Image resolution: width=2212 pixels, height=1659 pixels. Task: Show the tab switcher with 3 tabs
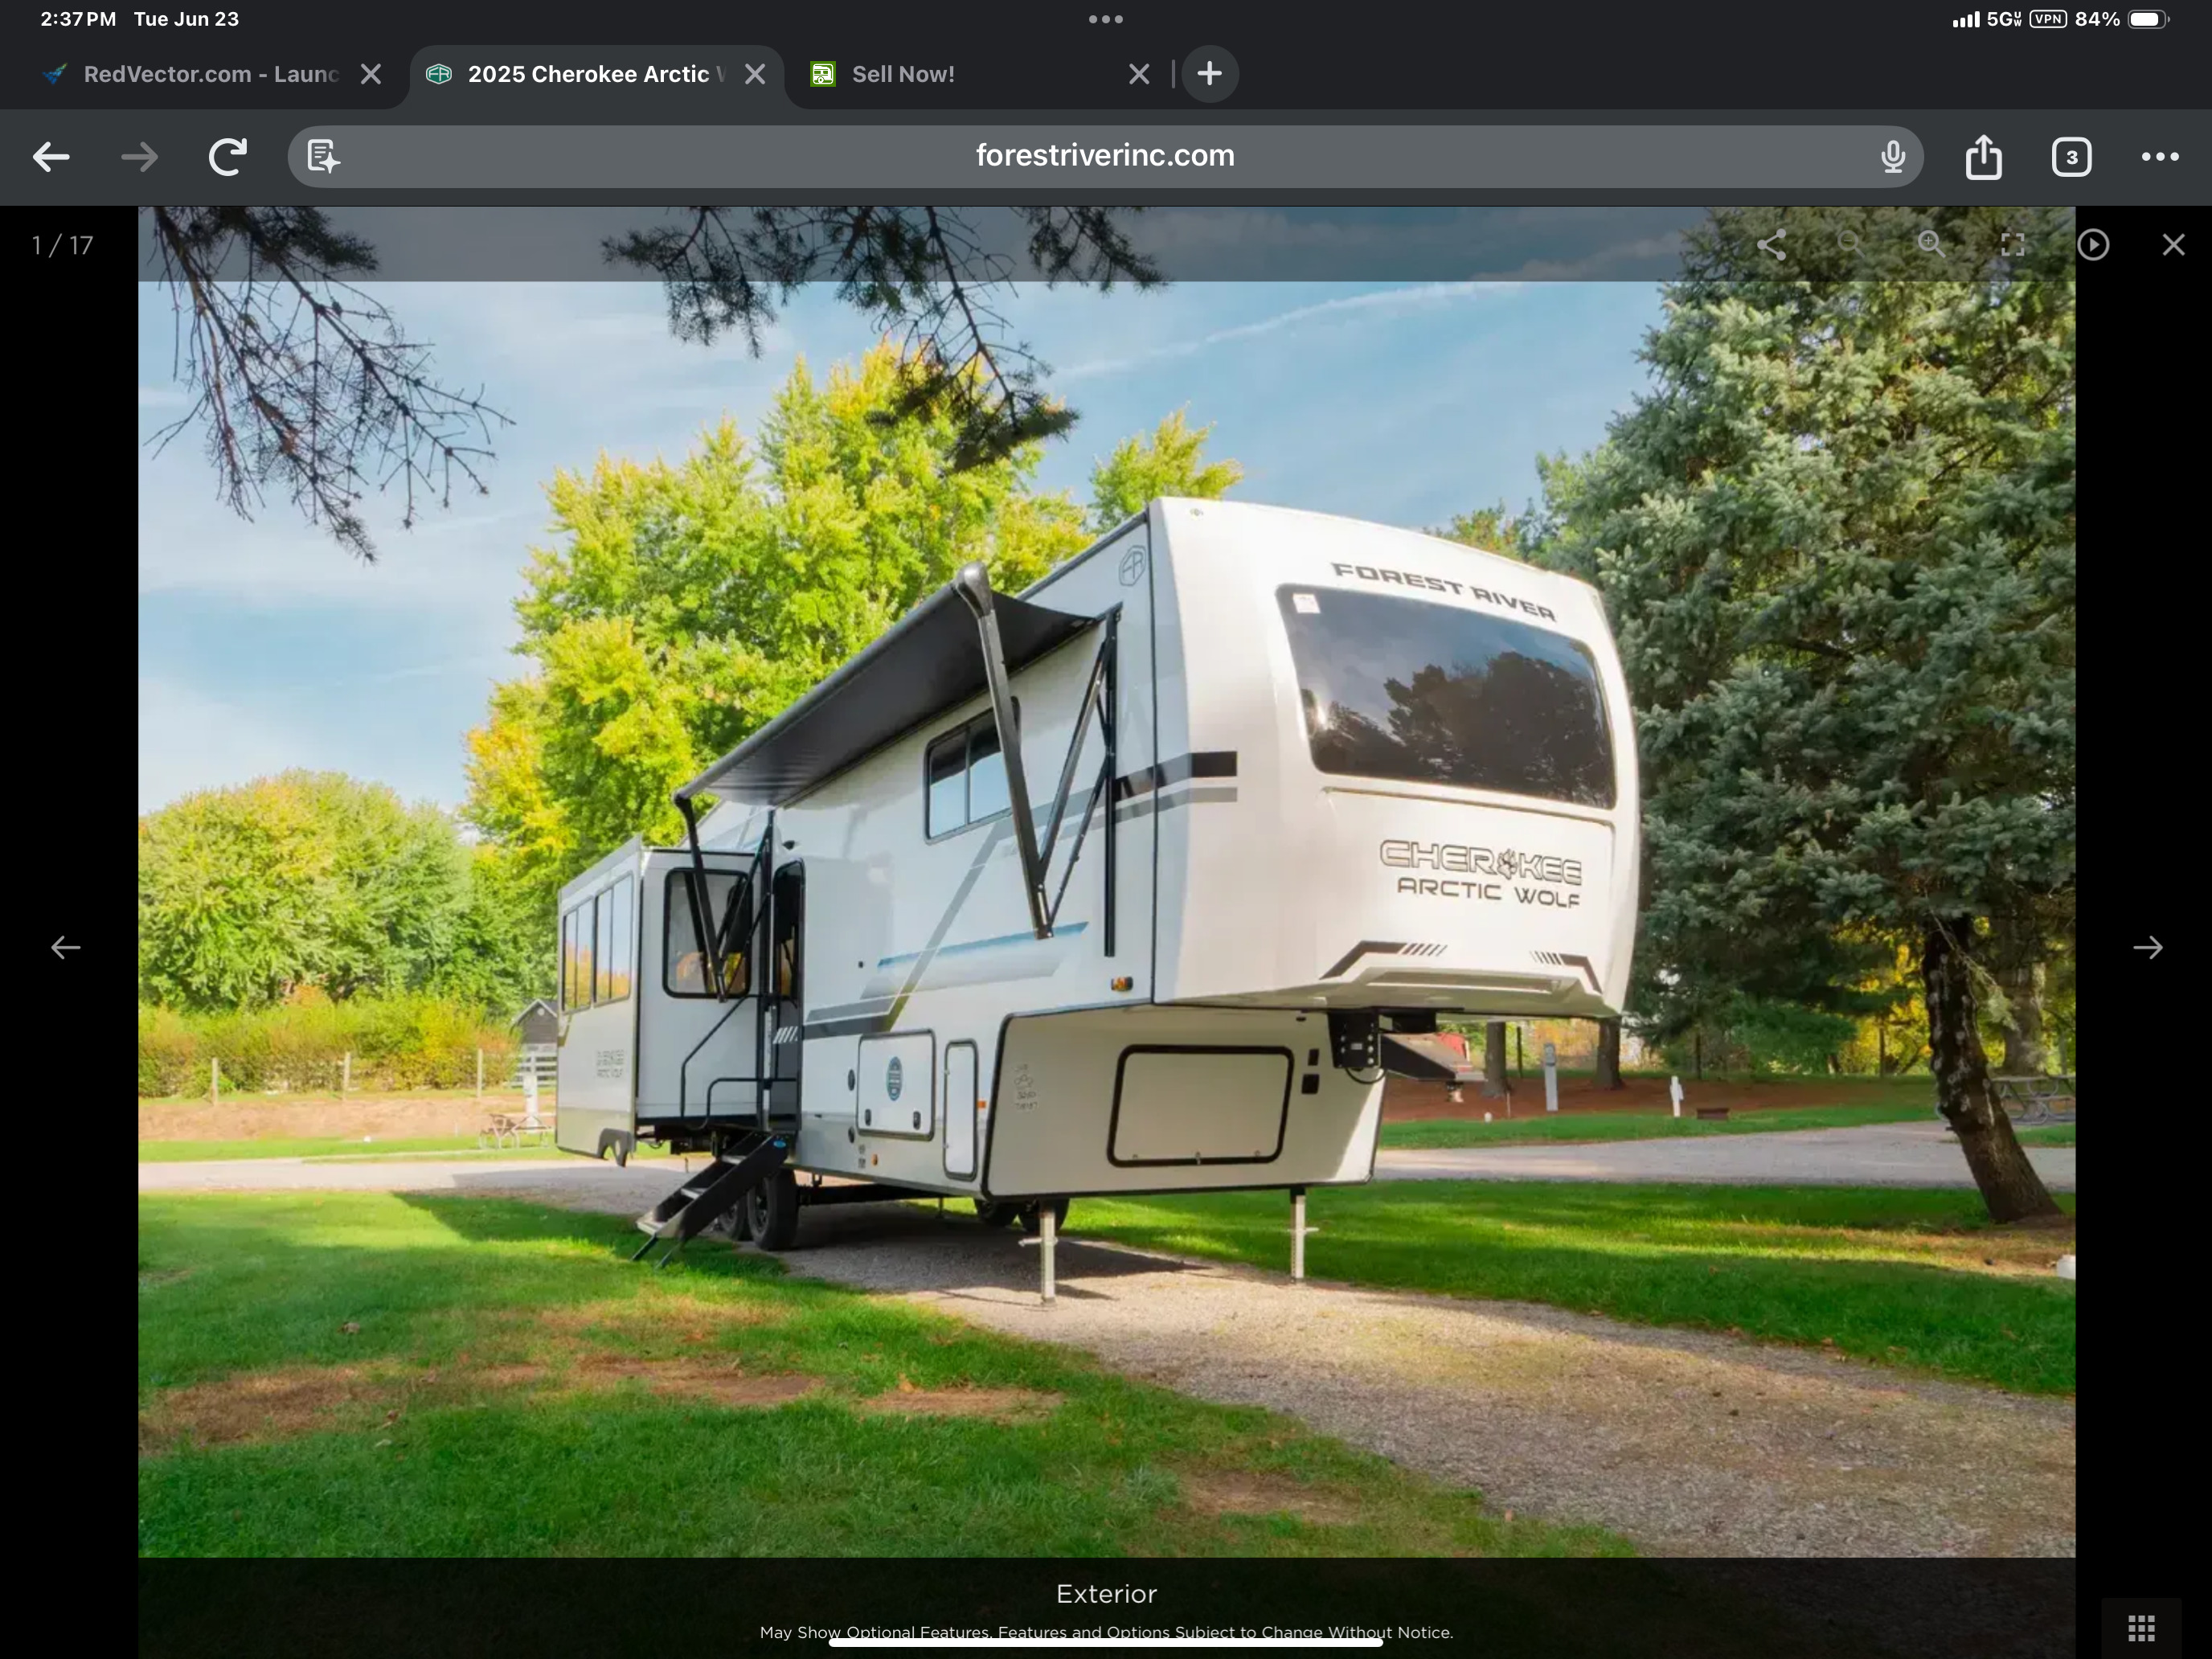point(2071,157)
